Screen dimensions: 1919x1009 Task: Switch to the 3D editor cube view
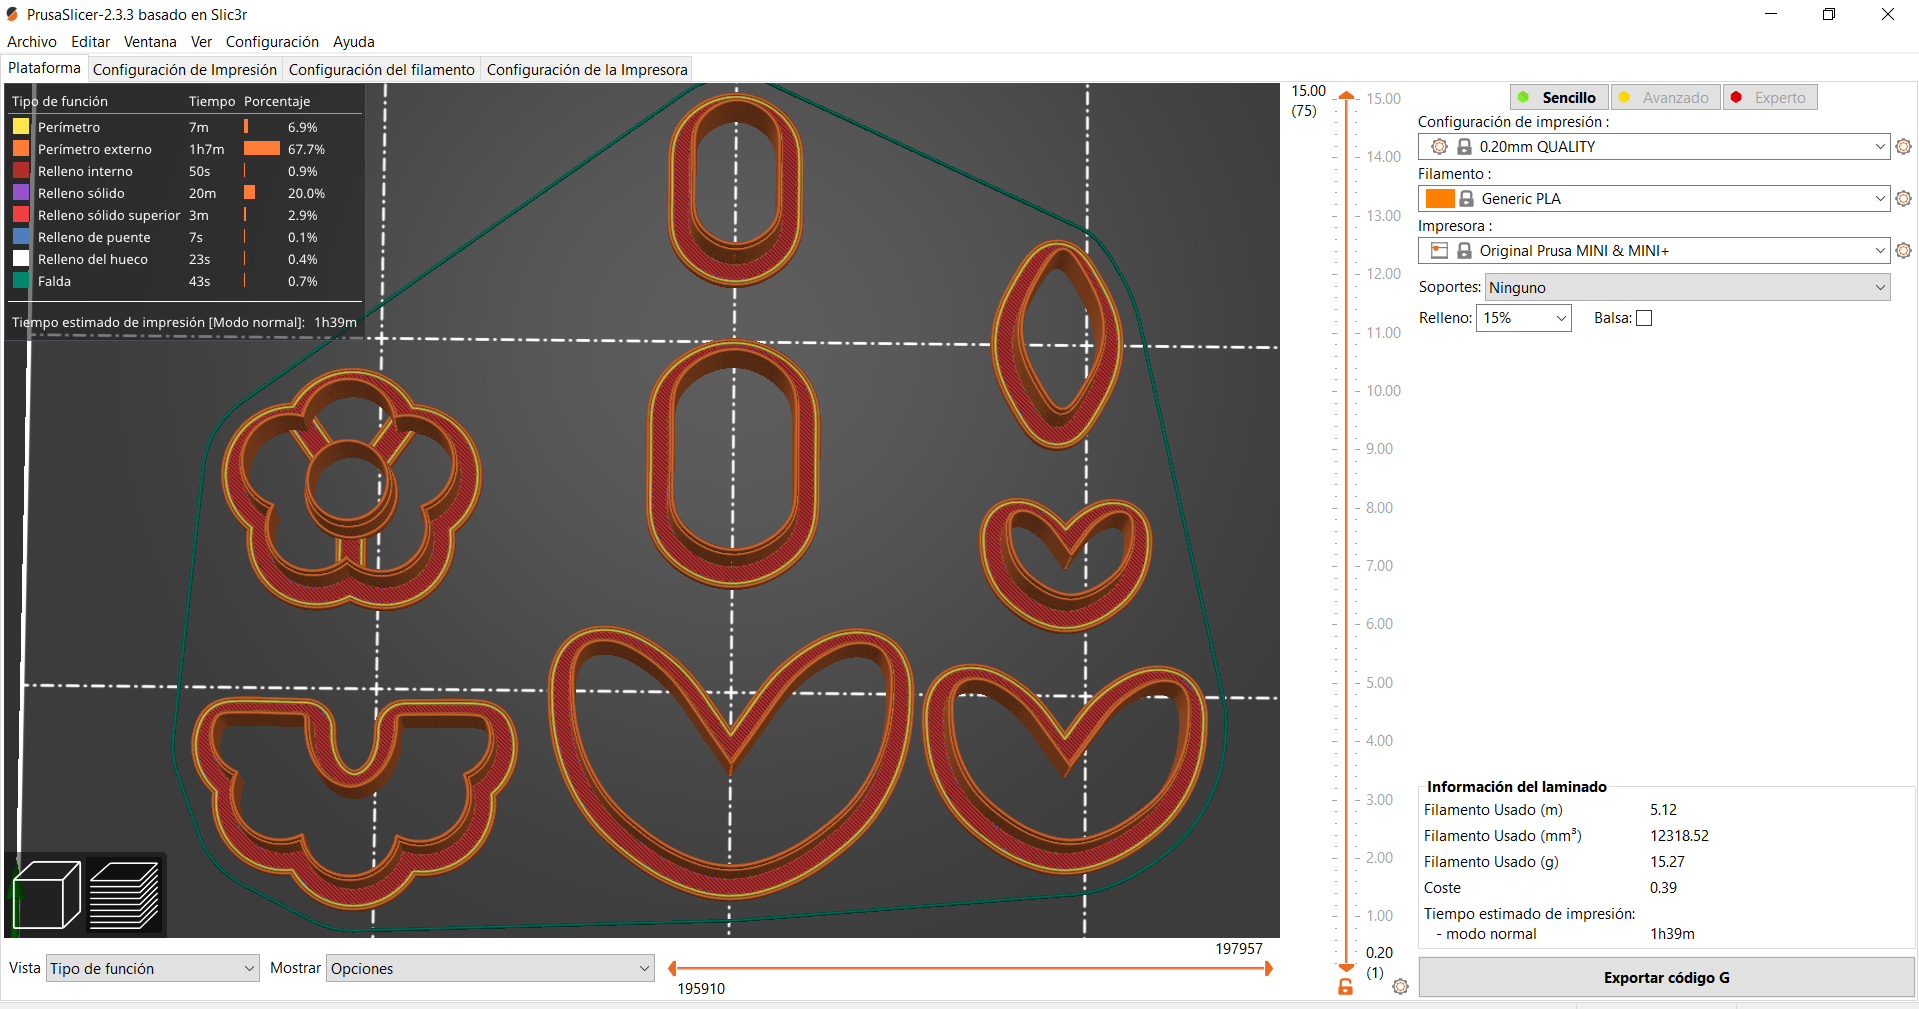pyautogui.click(x=46, y=895)
